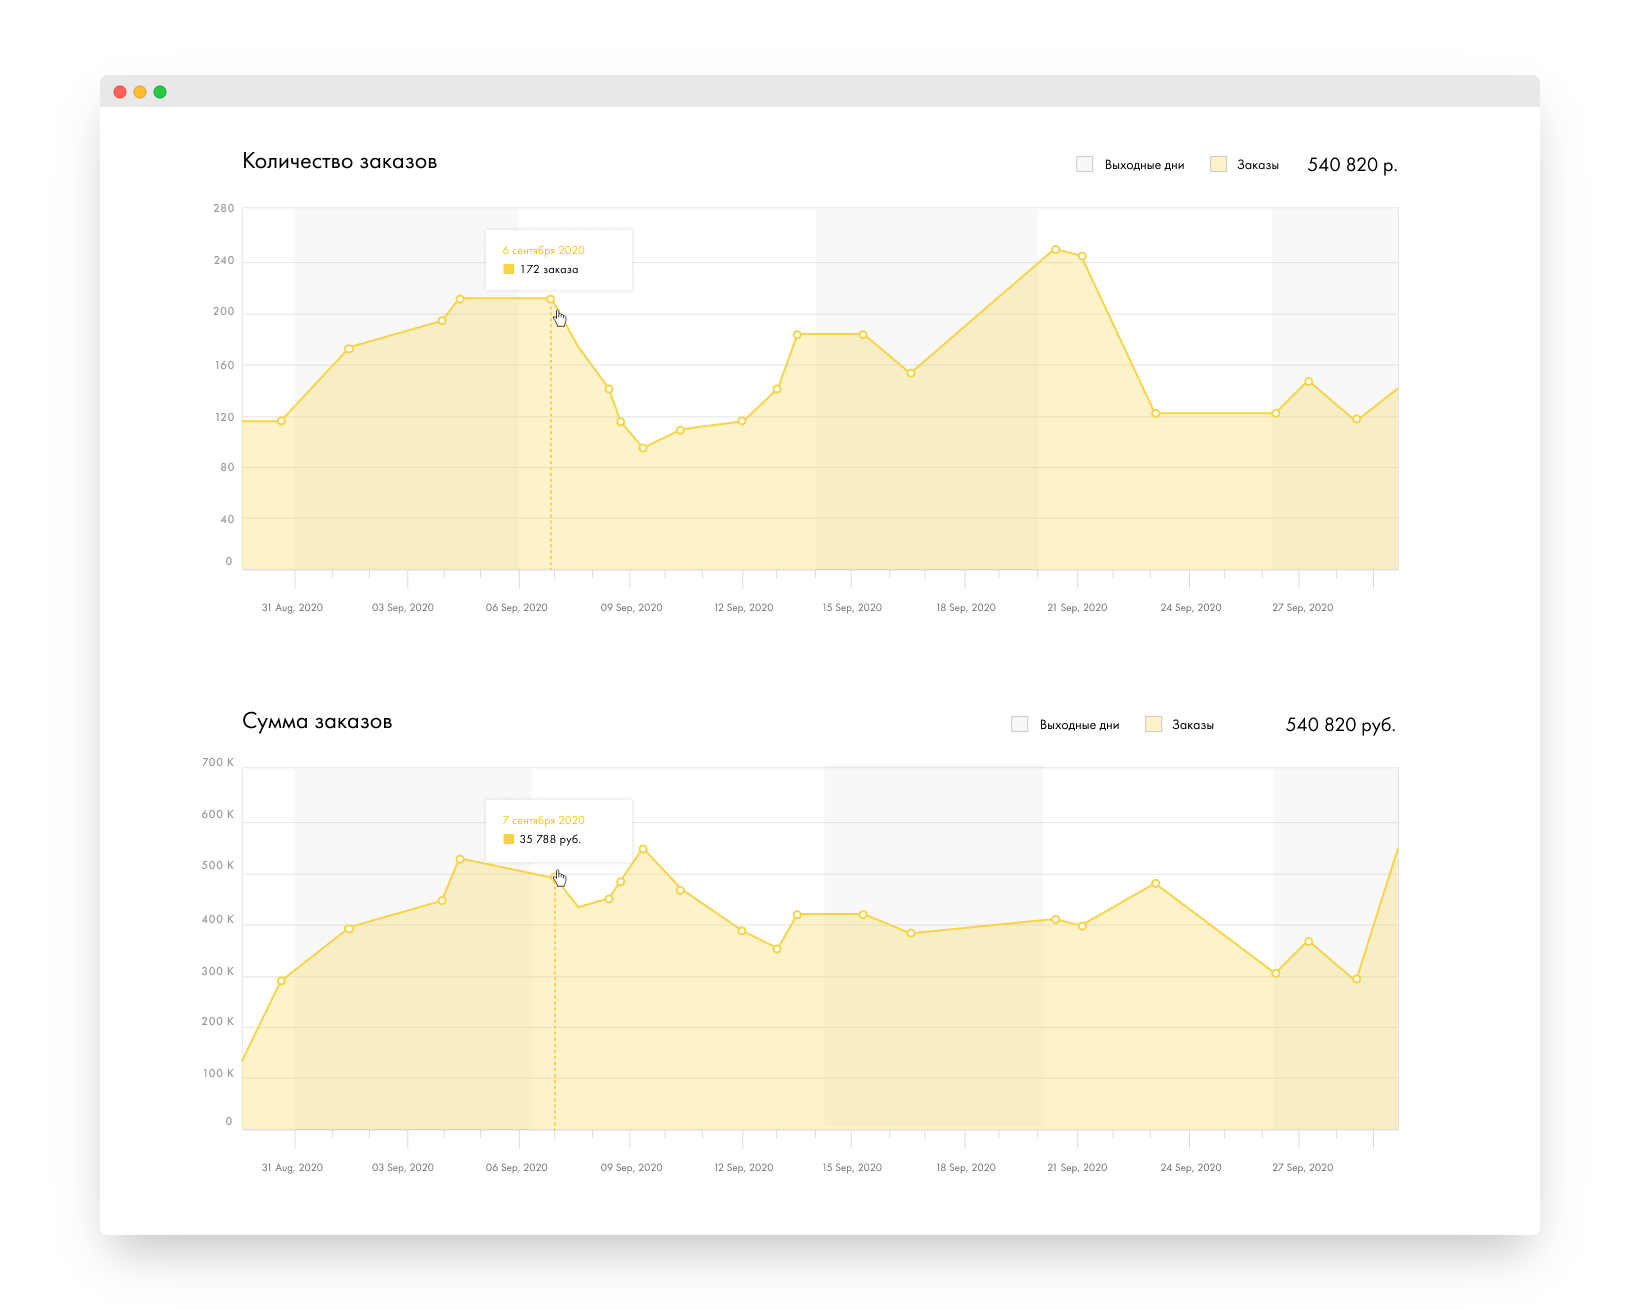Viewport: 1640px width, 1310px height.
Task: Click the '540 820 руб.' total
Action: coord(1340,725)
